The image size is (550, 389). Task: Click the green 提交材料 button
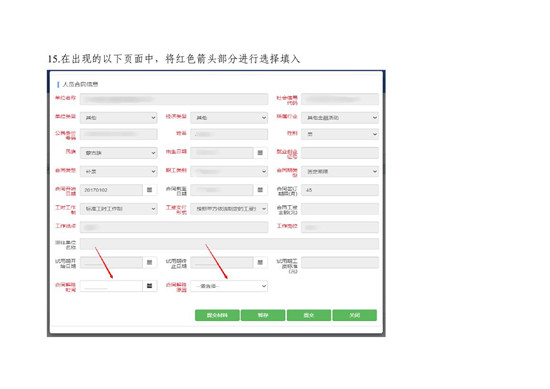pyautogui.click(x=217, y=315)
